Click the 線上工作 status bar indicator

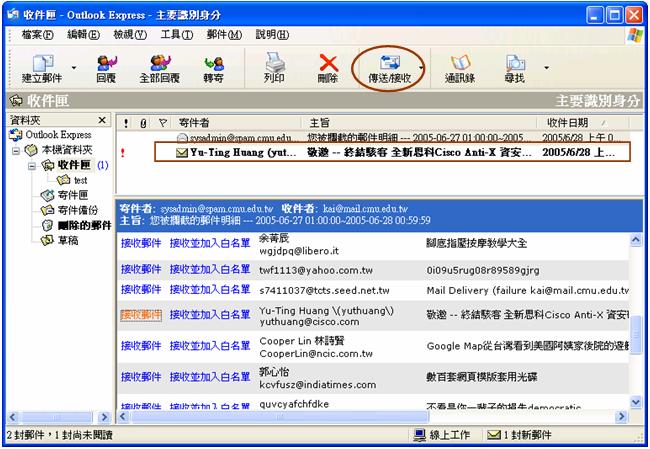tap(442, 435)
